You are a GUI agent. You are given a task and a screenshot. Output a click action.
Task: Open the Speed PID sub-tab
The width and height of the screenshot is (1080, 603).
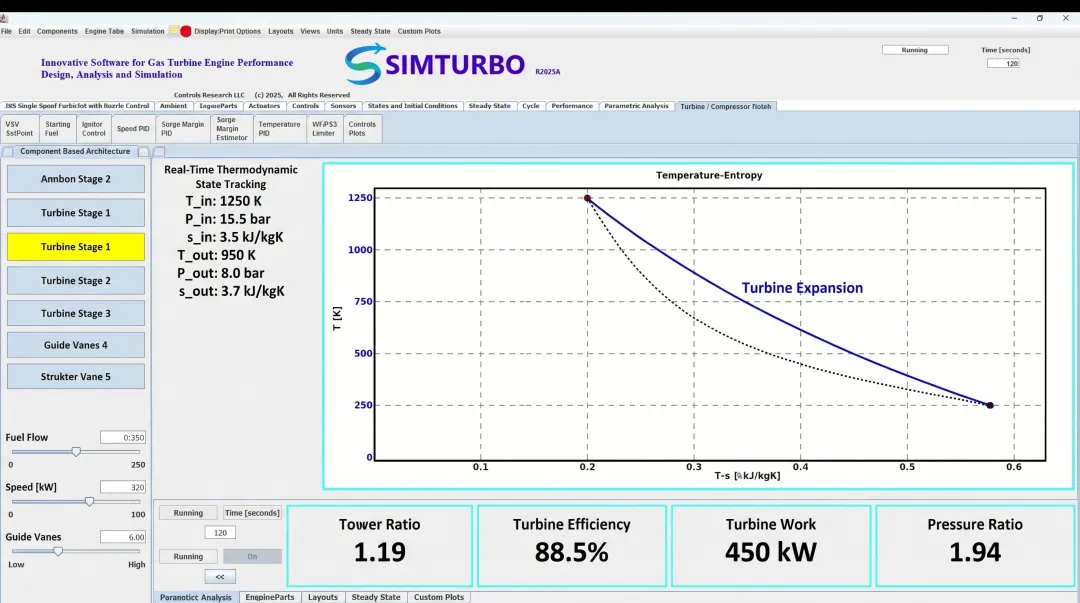pos(133,129)
